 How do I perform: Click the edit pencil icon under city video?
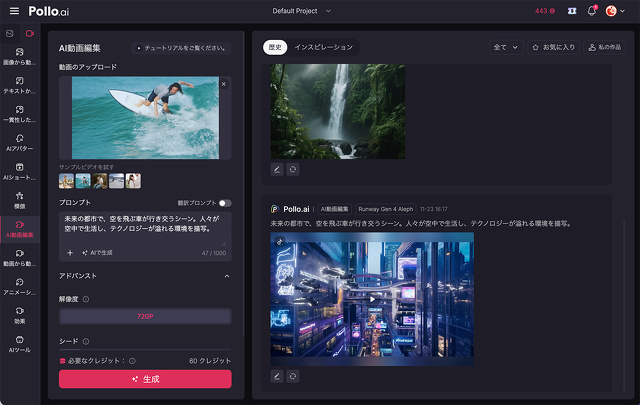tap(278, 376)
